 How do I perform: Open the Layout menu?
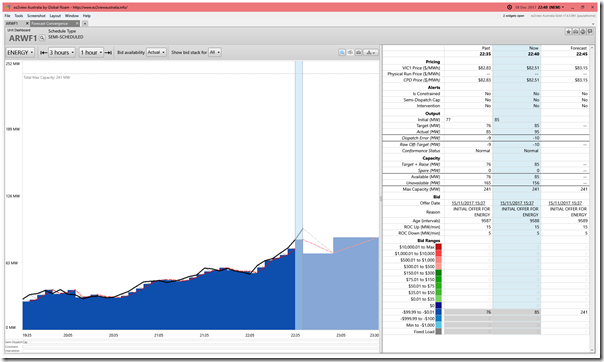click(x=55, y=16)
